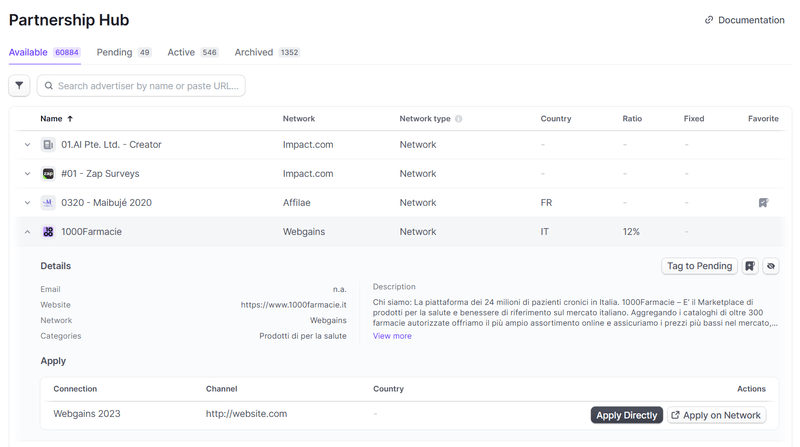Image resolution: width=800 pixels, height=447 pixels.
Task: Click the Maibujé 2020 logo icon
Action: [x=48, y=203]
